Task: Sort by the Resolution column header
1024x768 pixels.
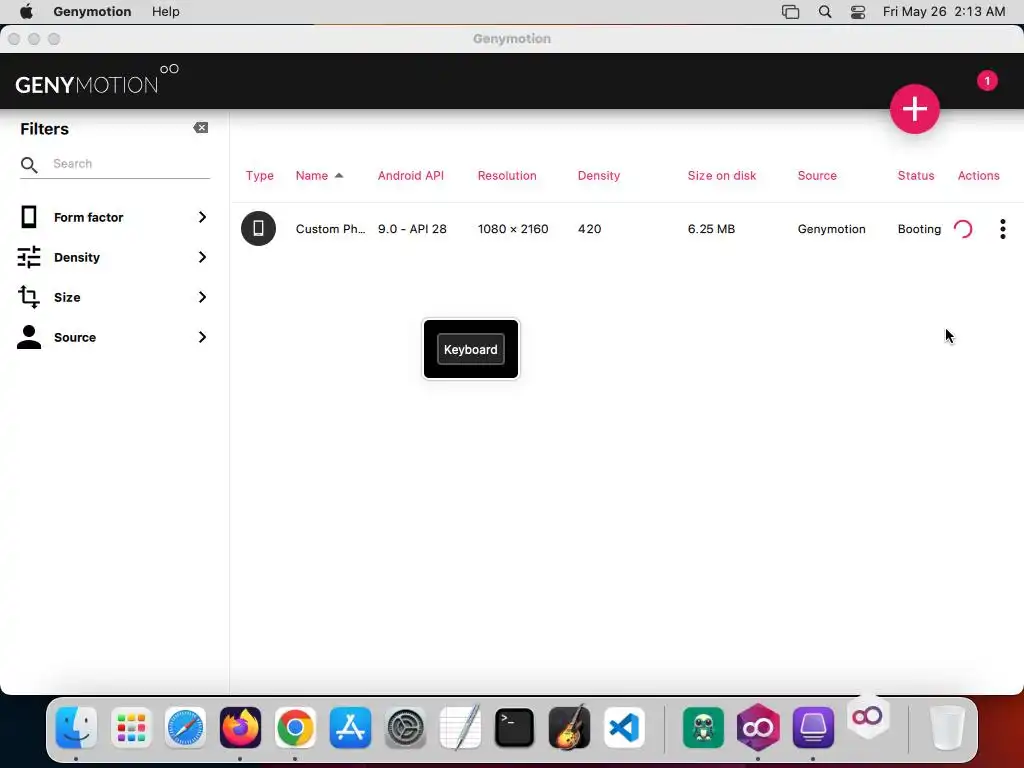Action: [x=507, y=176]
